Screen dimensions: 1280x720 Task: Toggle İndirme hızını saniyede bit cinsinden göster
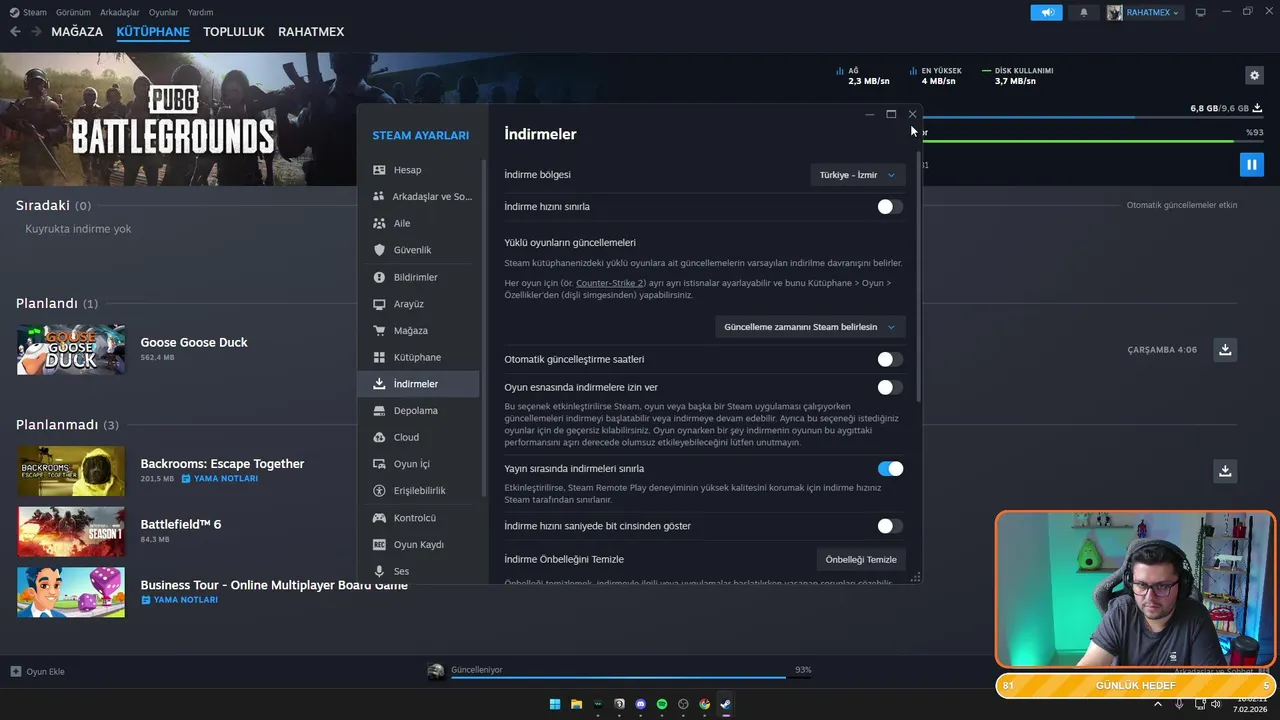890,526
